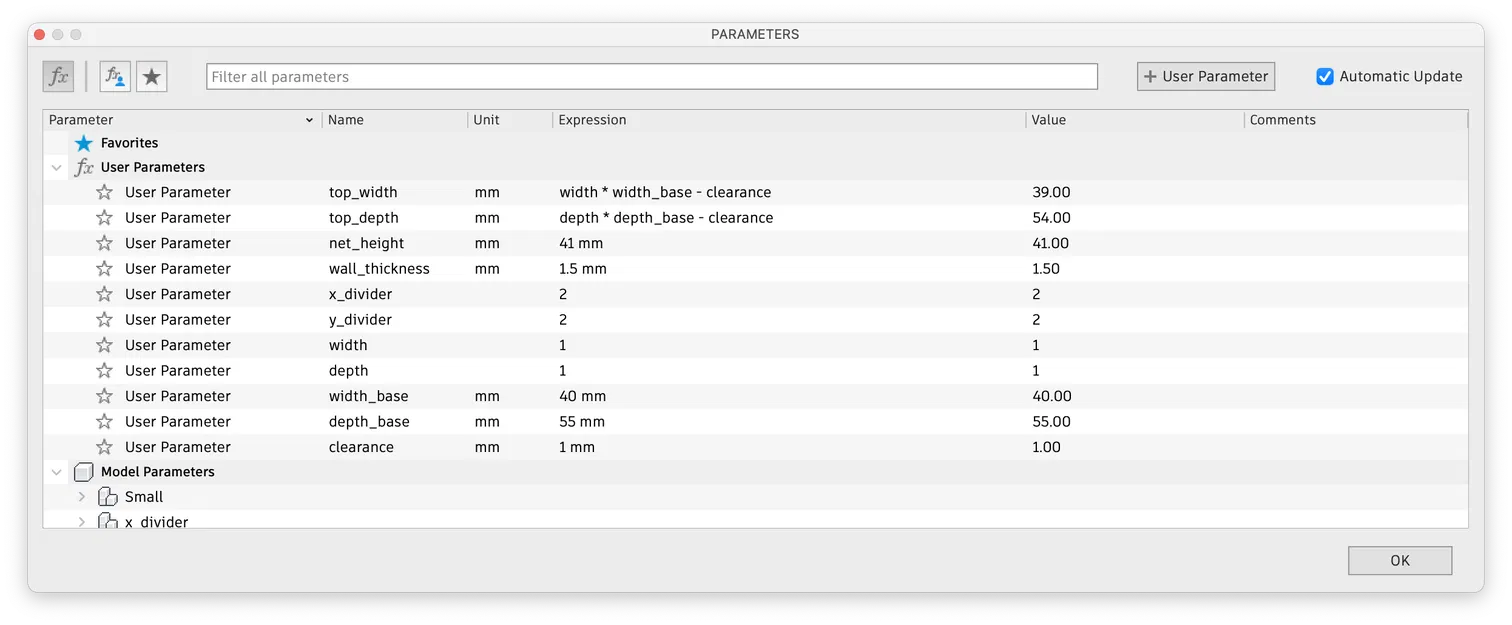Click the Filter all parameters search field
The image size is (1512, 625).
point(651,77)
